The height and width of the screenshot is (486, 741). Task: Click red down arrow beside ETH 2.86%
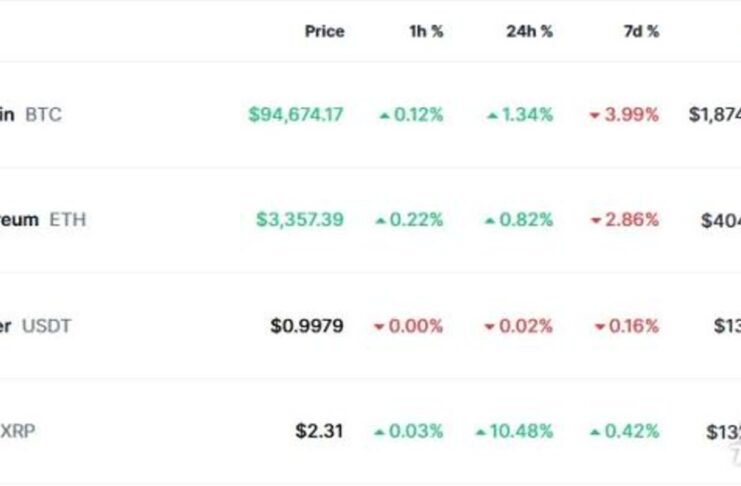[596, 220]
